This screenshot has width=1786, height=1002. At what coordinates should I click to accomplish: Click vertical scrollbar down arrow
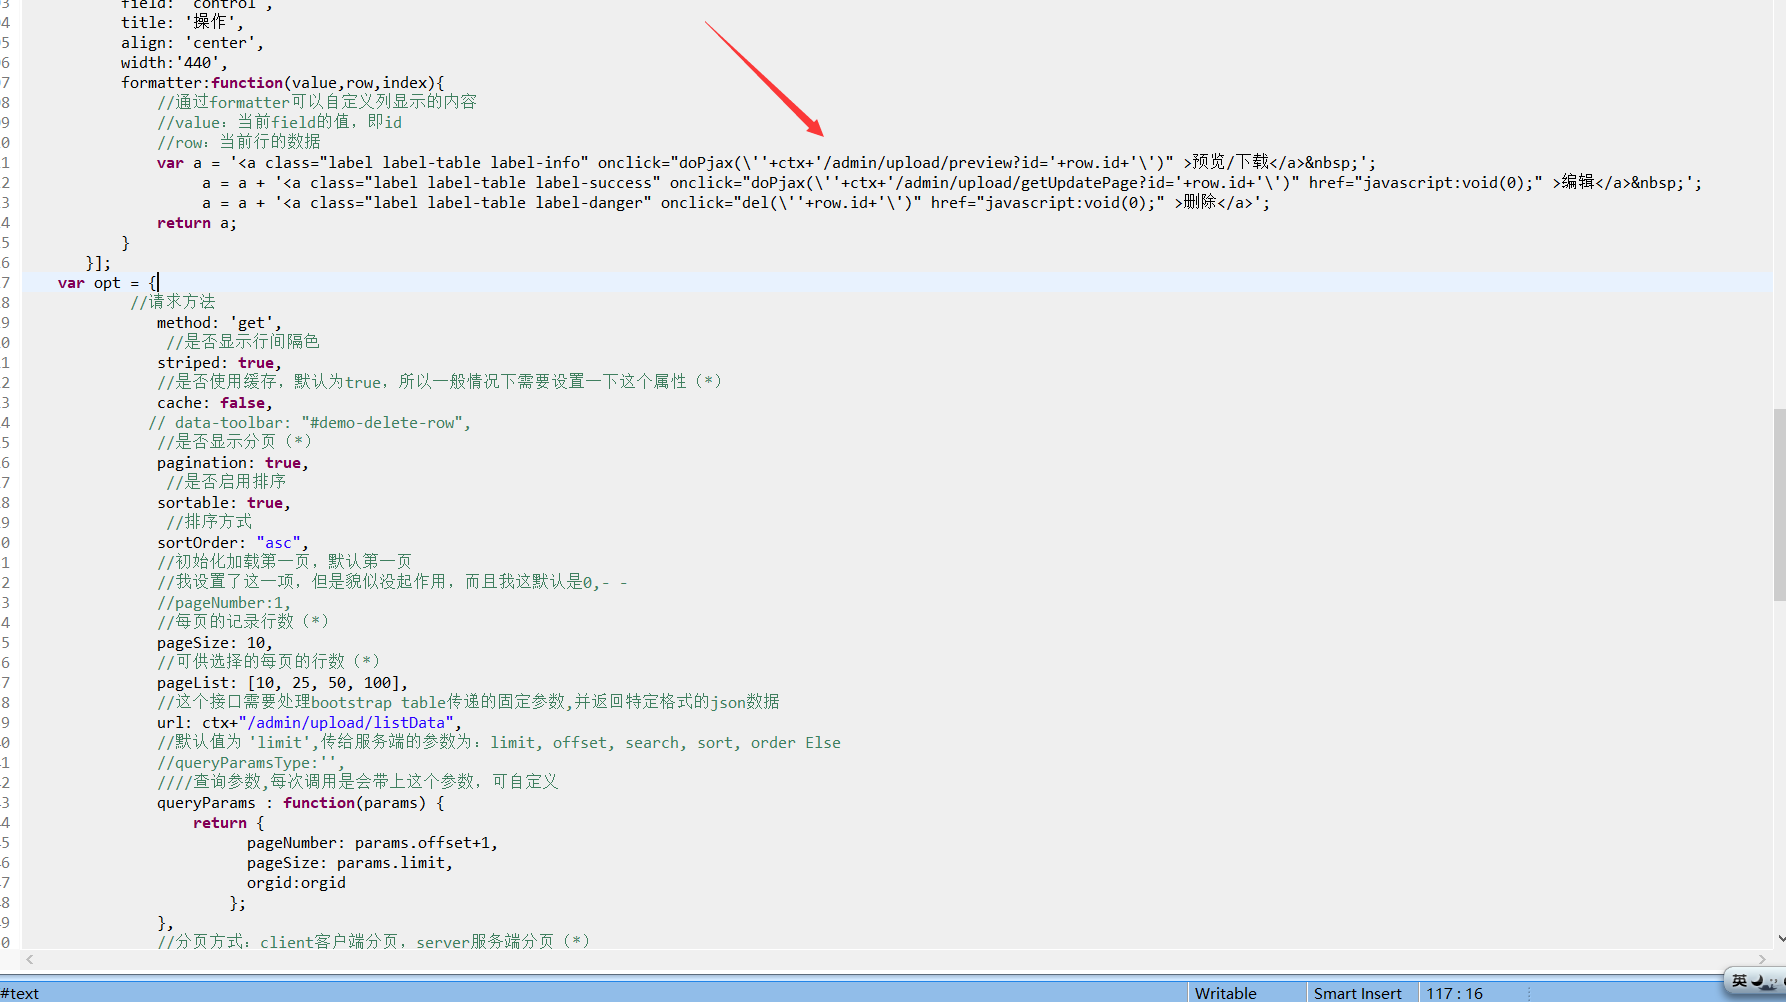point(1780,939)
